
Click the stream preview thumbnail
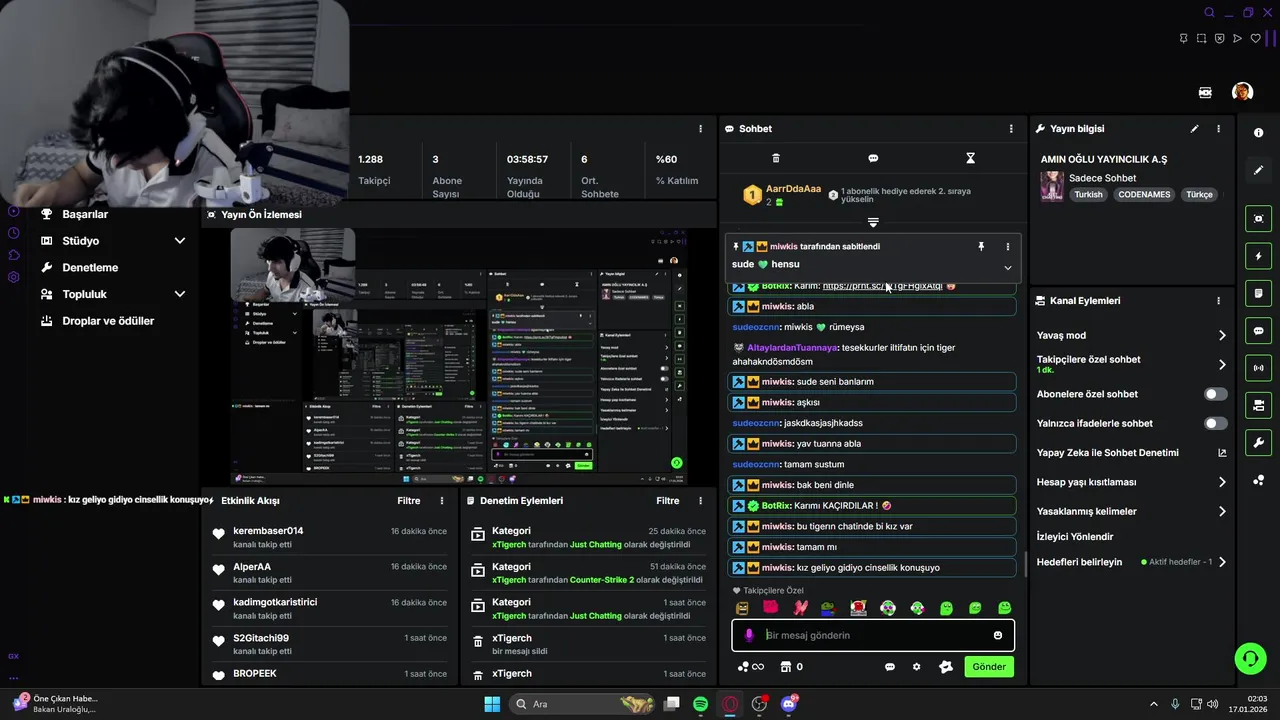coord(459,356)
